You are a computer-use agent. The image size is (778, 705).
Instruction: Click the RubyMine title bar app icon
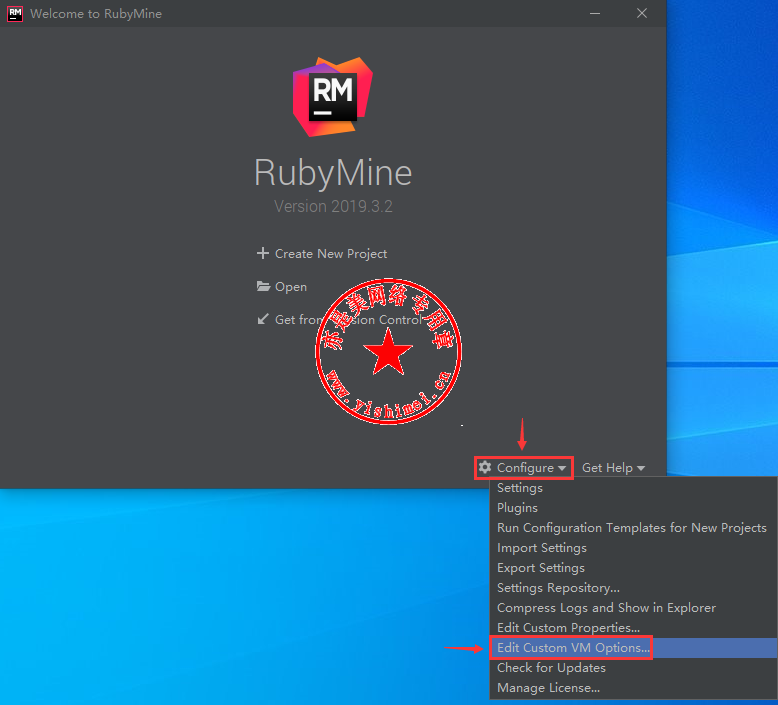pyautogui.click(x=15, y=13)
